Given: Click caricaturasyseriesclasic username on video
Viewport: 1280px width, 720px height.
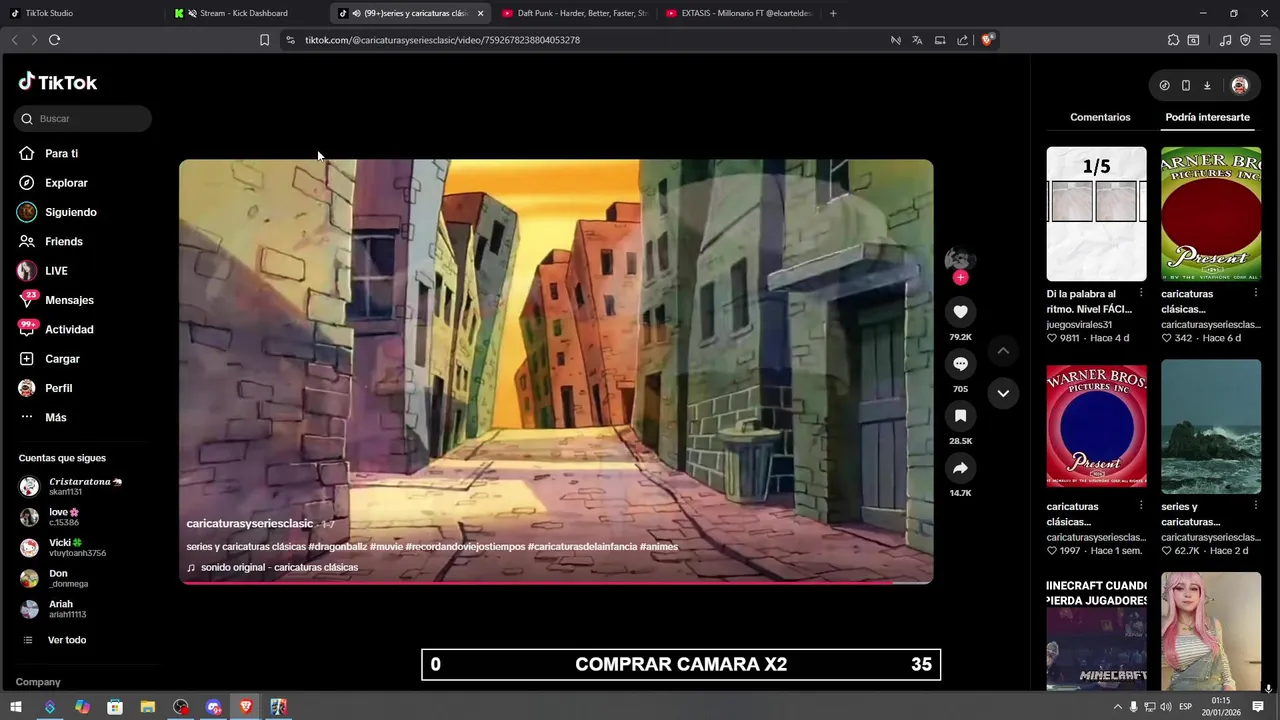Looking at the screenshot, I should (250, 524).
